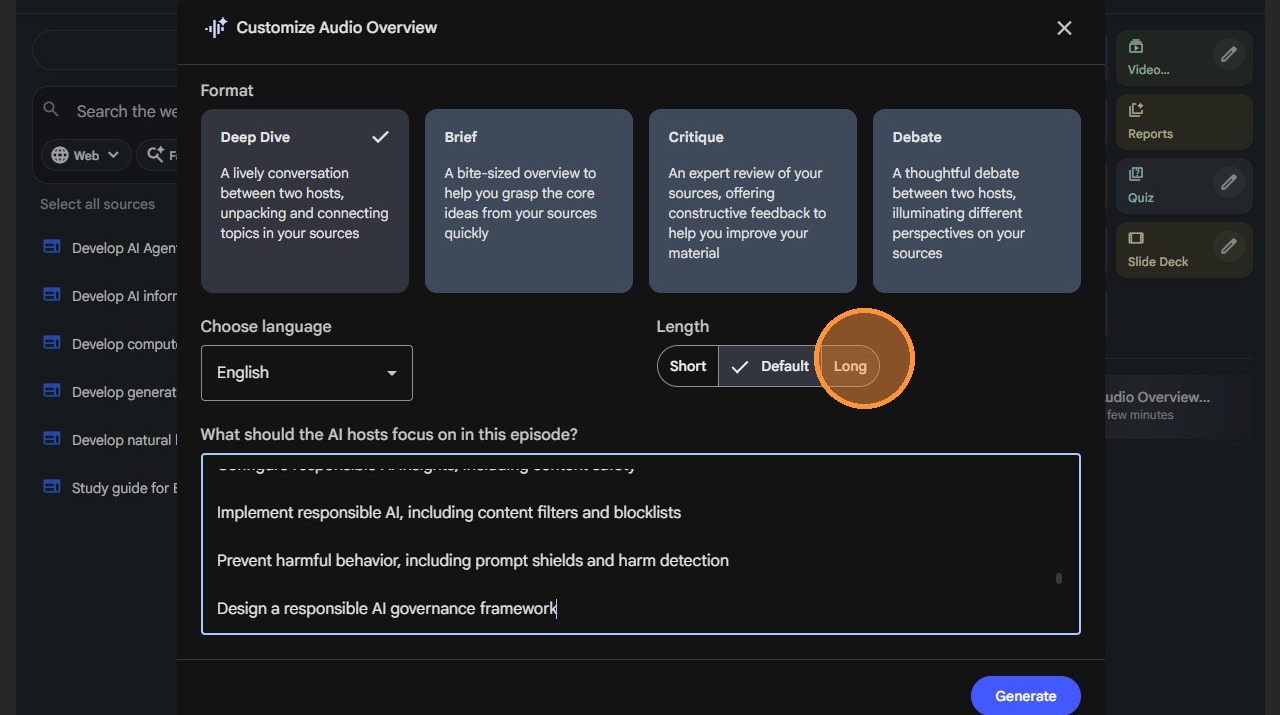
Task: Open the English language dropdown
Action: coord(306,373)
